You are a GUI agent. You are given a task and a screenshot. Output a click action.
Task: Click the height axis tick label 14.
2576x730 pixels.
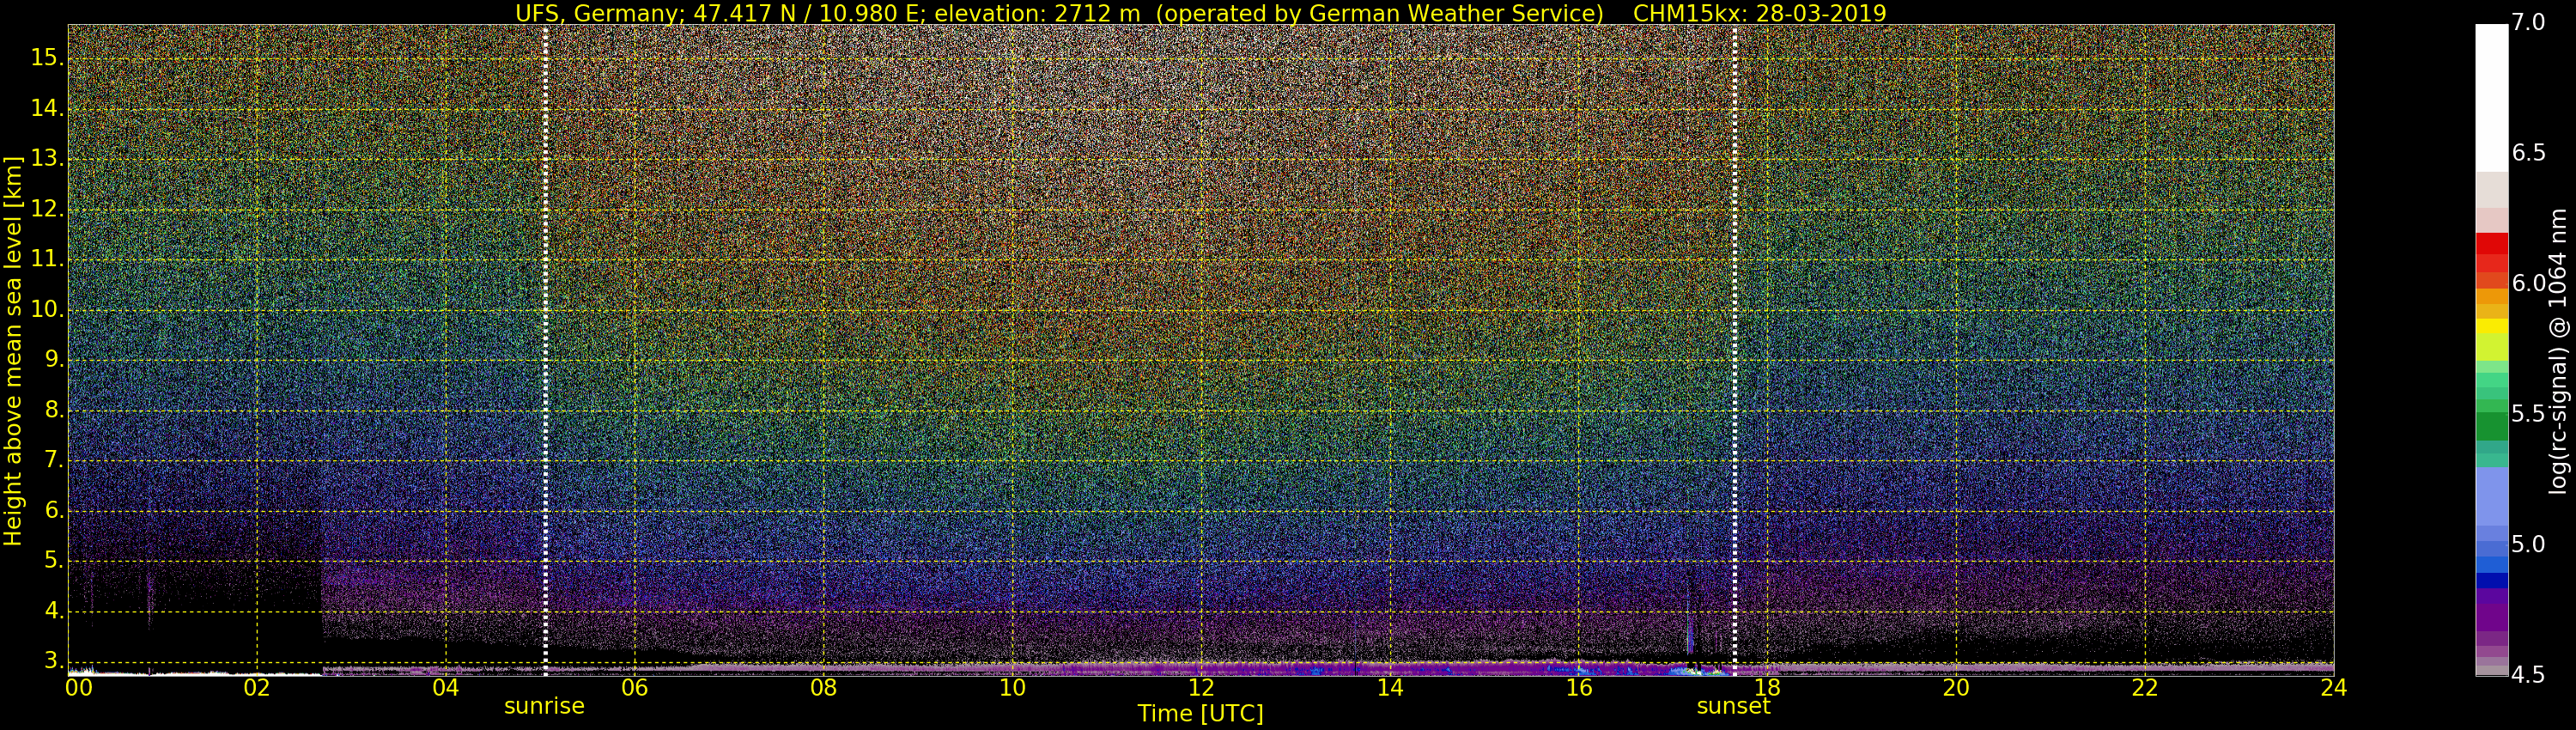coord(47,108)
